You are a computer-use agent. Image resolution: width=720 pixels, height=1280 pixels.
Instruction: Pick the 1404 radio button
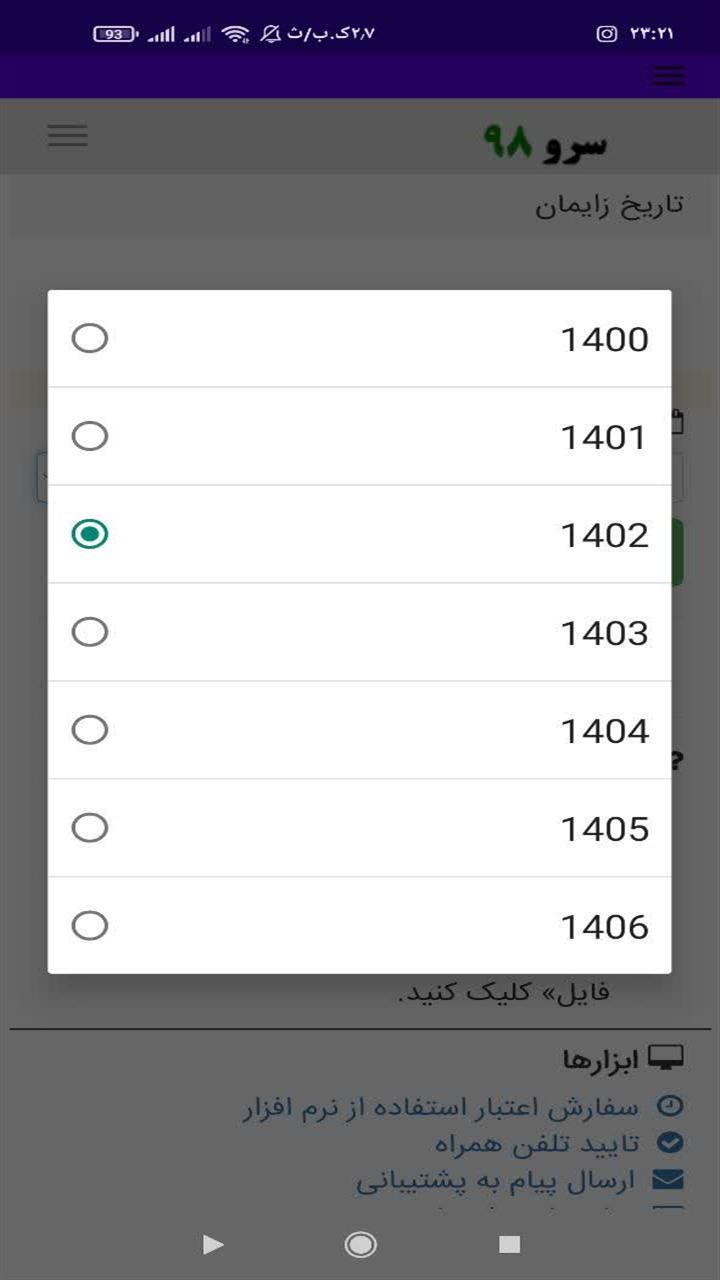click(x=90, y=730)
